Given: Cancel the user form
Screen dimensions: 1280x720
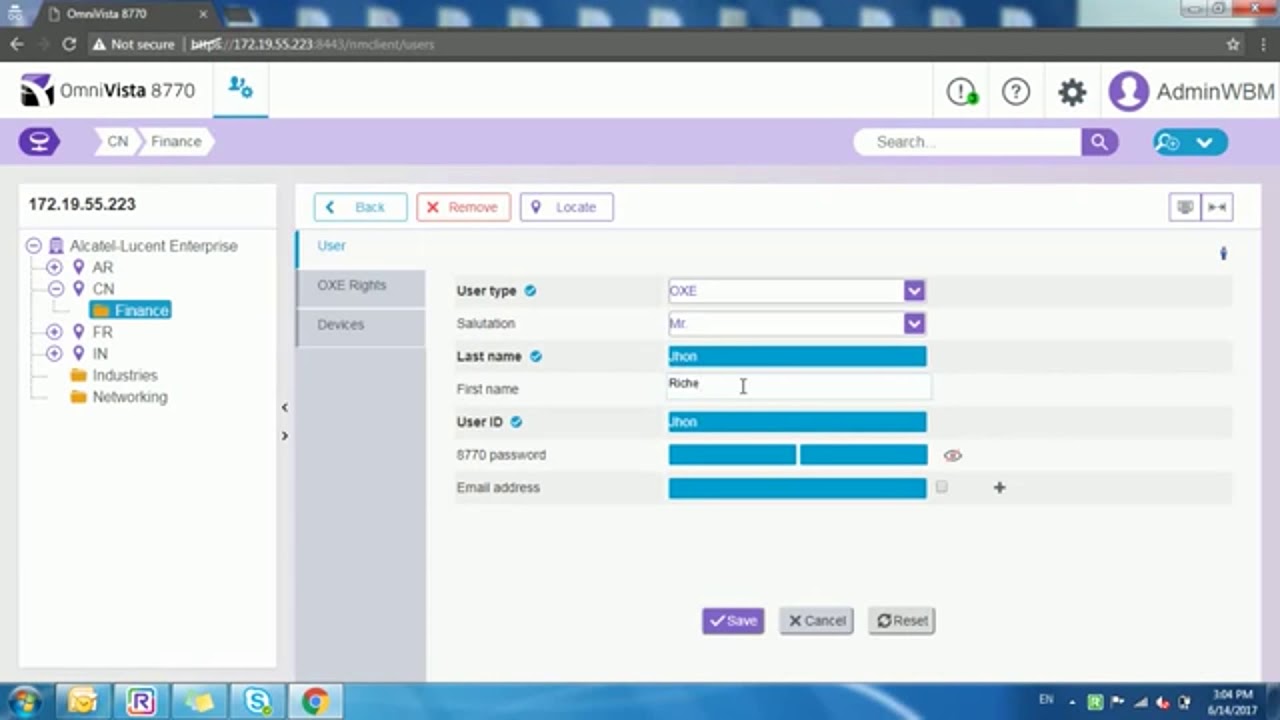Looking at the screenshot, I should 816,621.
